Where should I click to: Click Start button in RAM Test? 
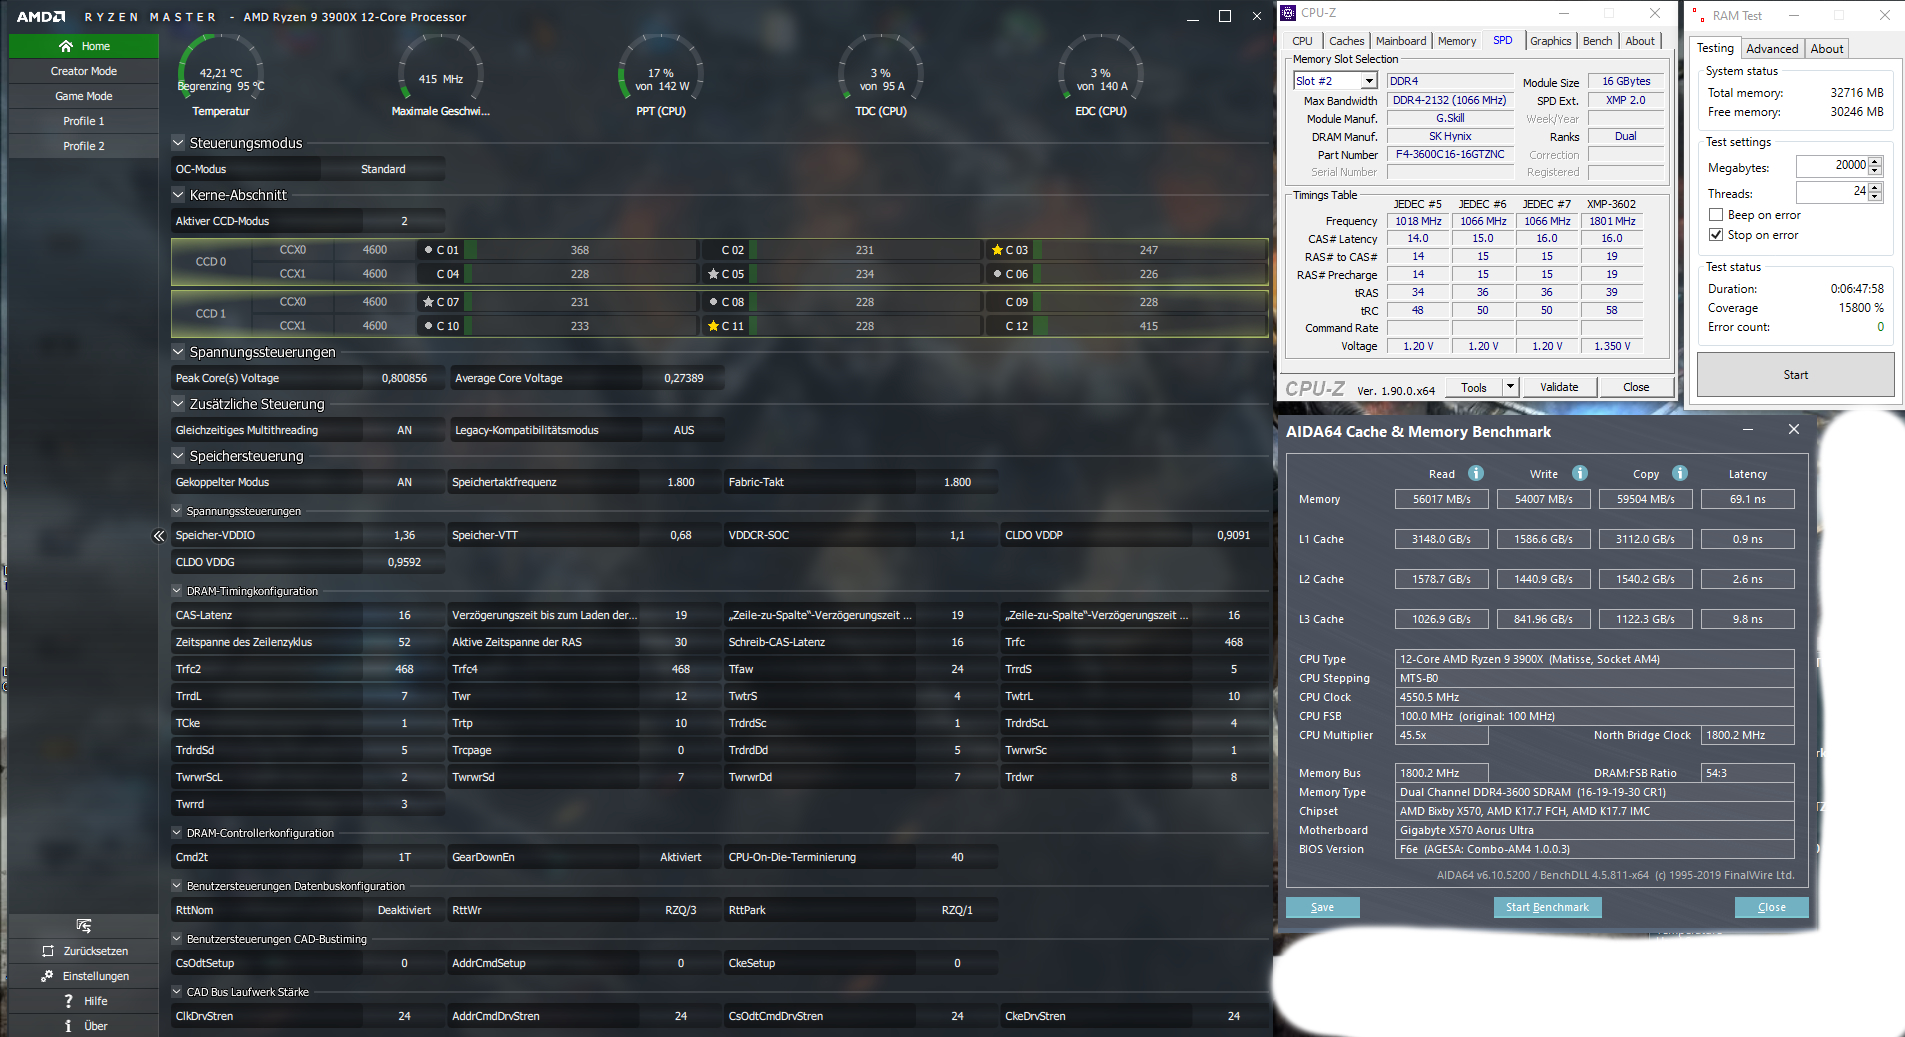(1795, 375)
